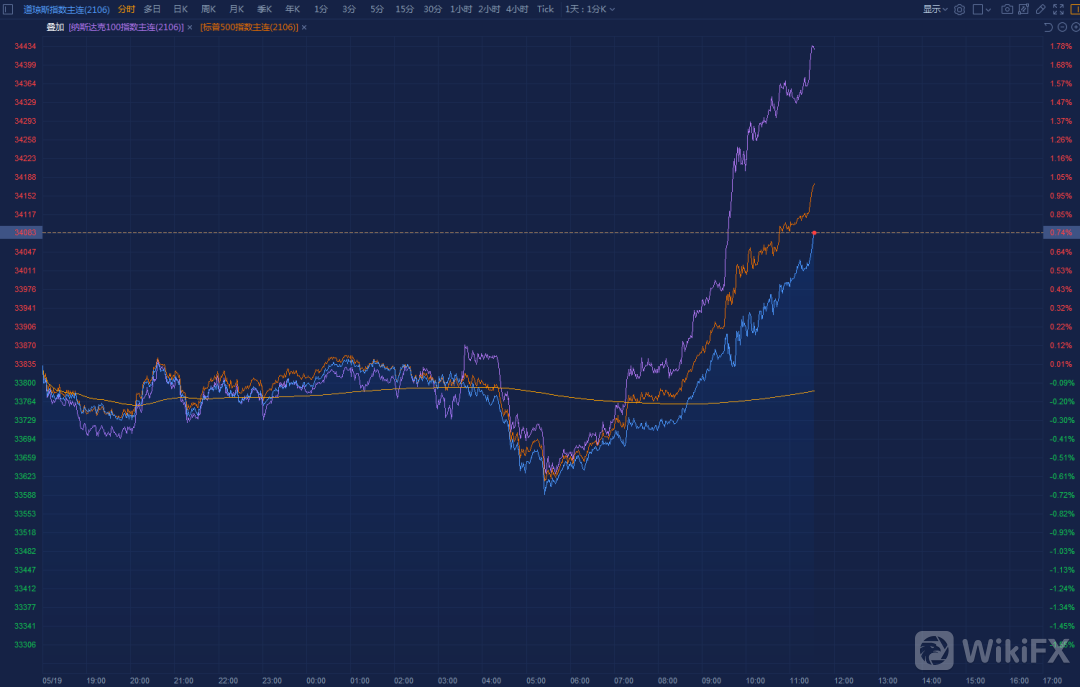Zoom in chart with plus circle
1080x687 pixels.
coord(1074,27)
